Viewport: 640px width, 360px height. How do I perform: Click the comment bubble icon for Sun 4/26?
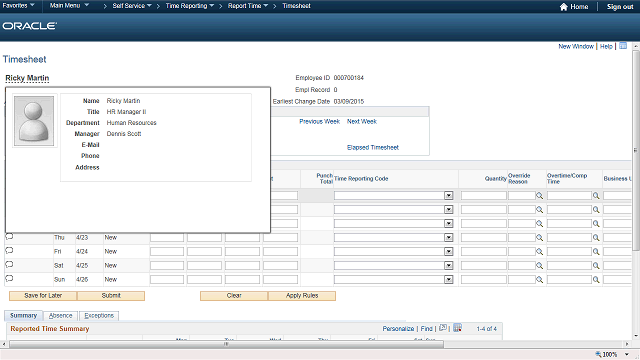[x=9, y=279]
